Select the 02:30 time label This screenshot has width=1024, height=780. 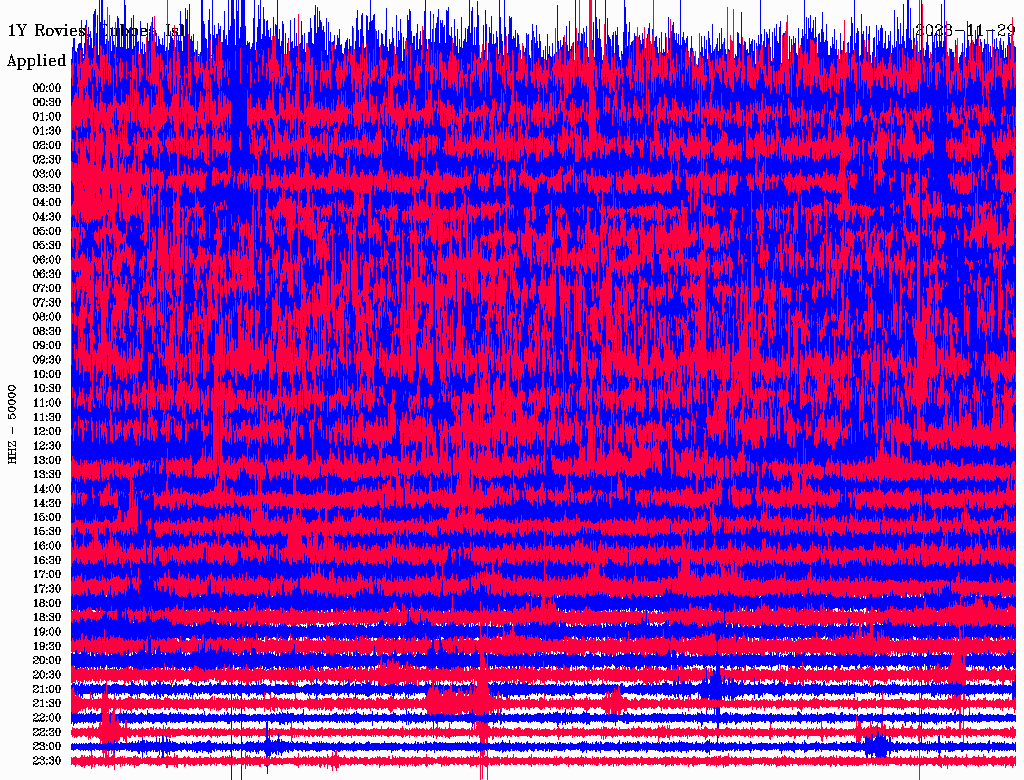point(47,159)
